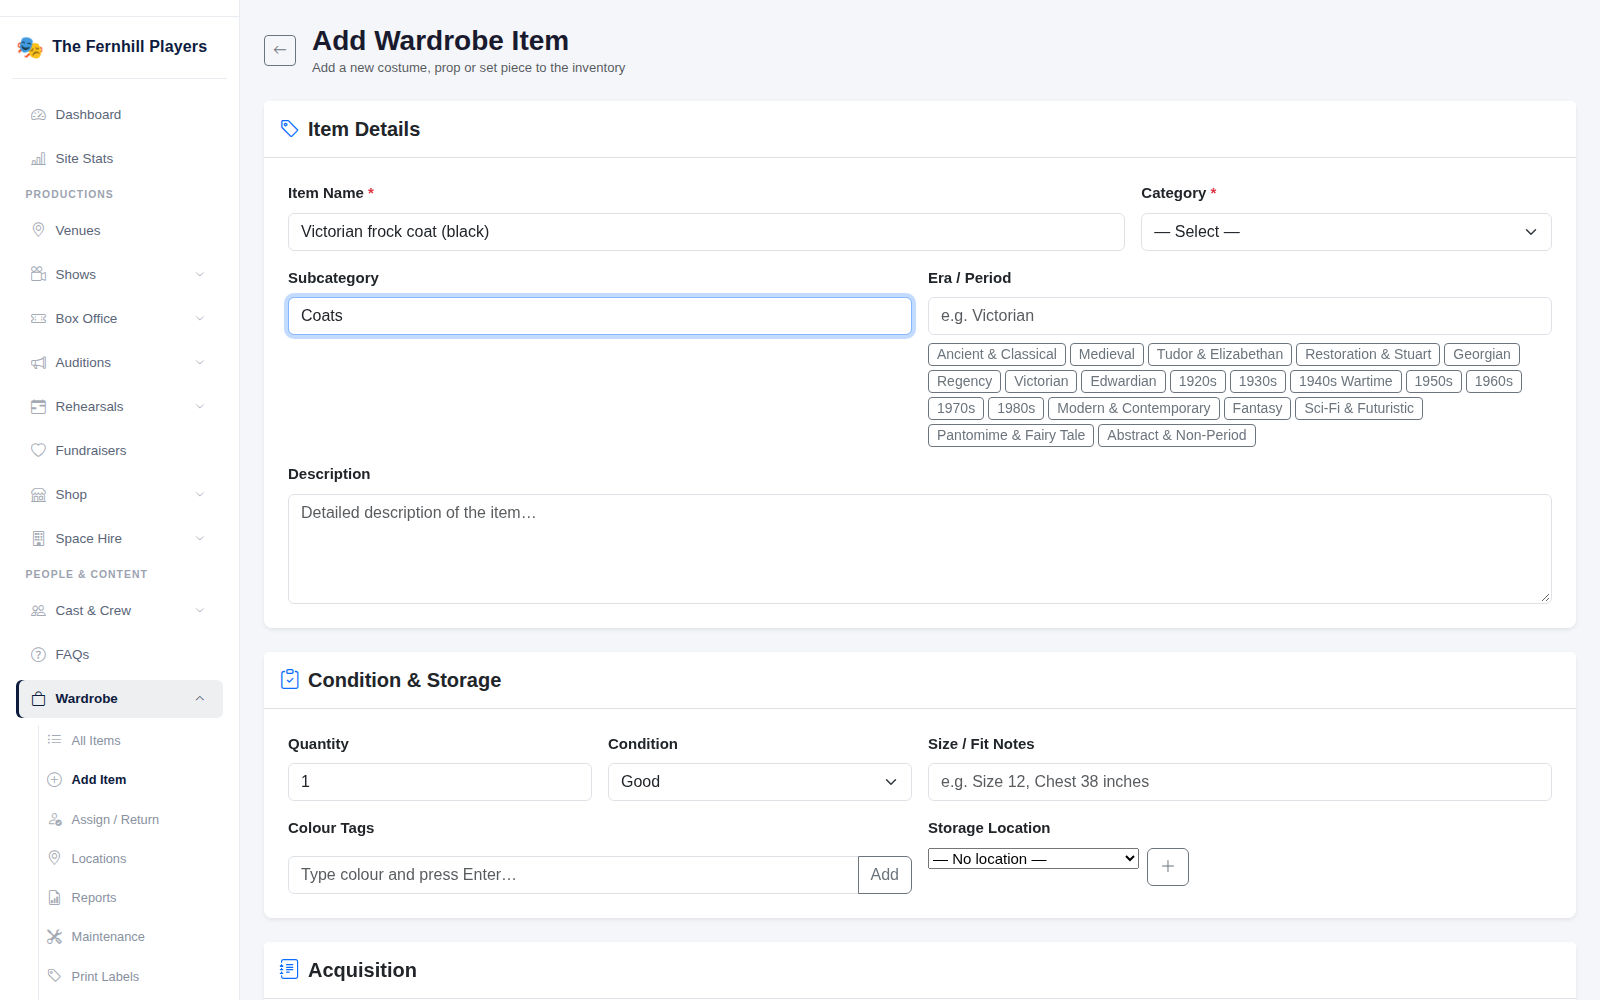Click the Colour Tags input field
1600x1000 pixels.
573,875
